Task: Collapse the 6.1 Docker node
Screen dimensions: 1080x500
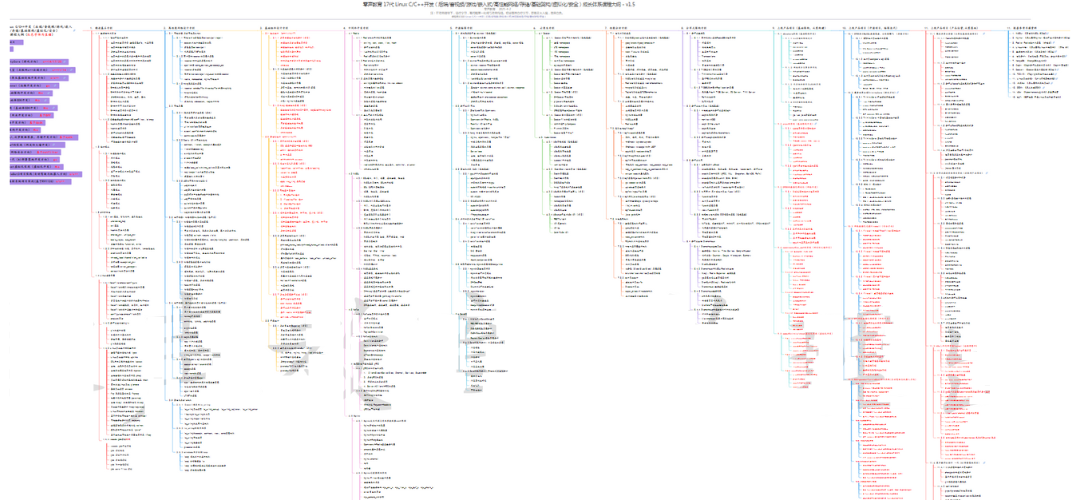Action: coord(545,34)
